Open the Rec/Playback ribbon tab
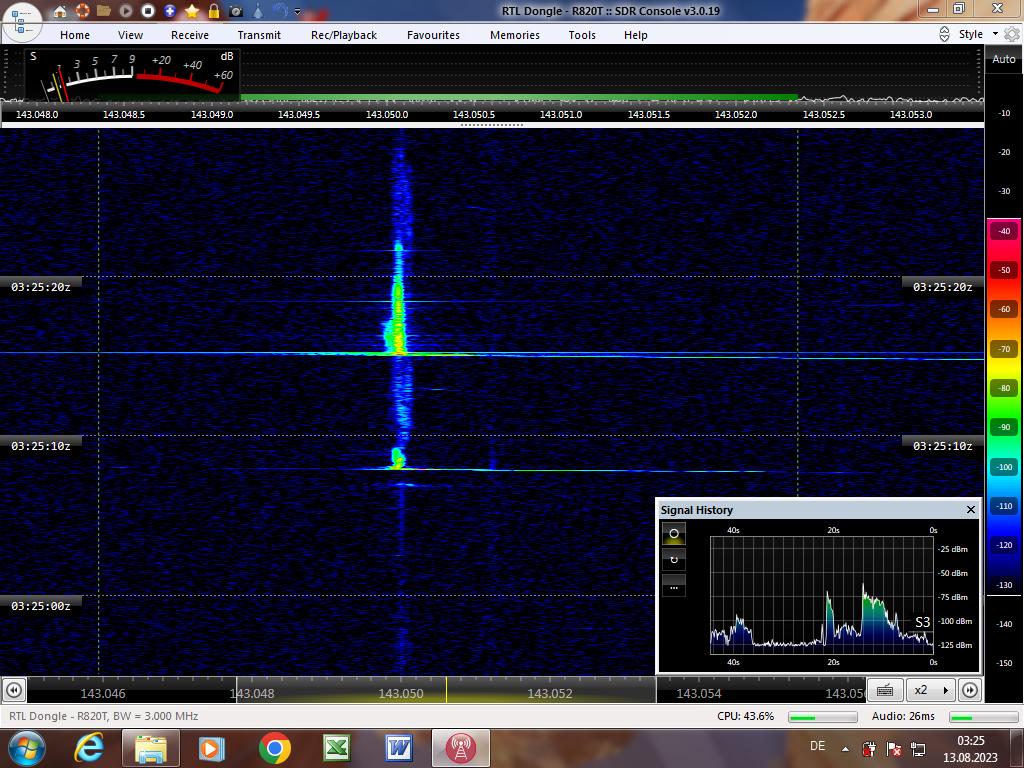Image resolution: width=1024 pixels, height=768 pixels. tap(344, 35)
